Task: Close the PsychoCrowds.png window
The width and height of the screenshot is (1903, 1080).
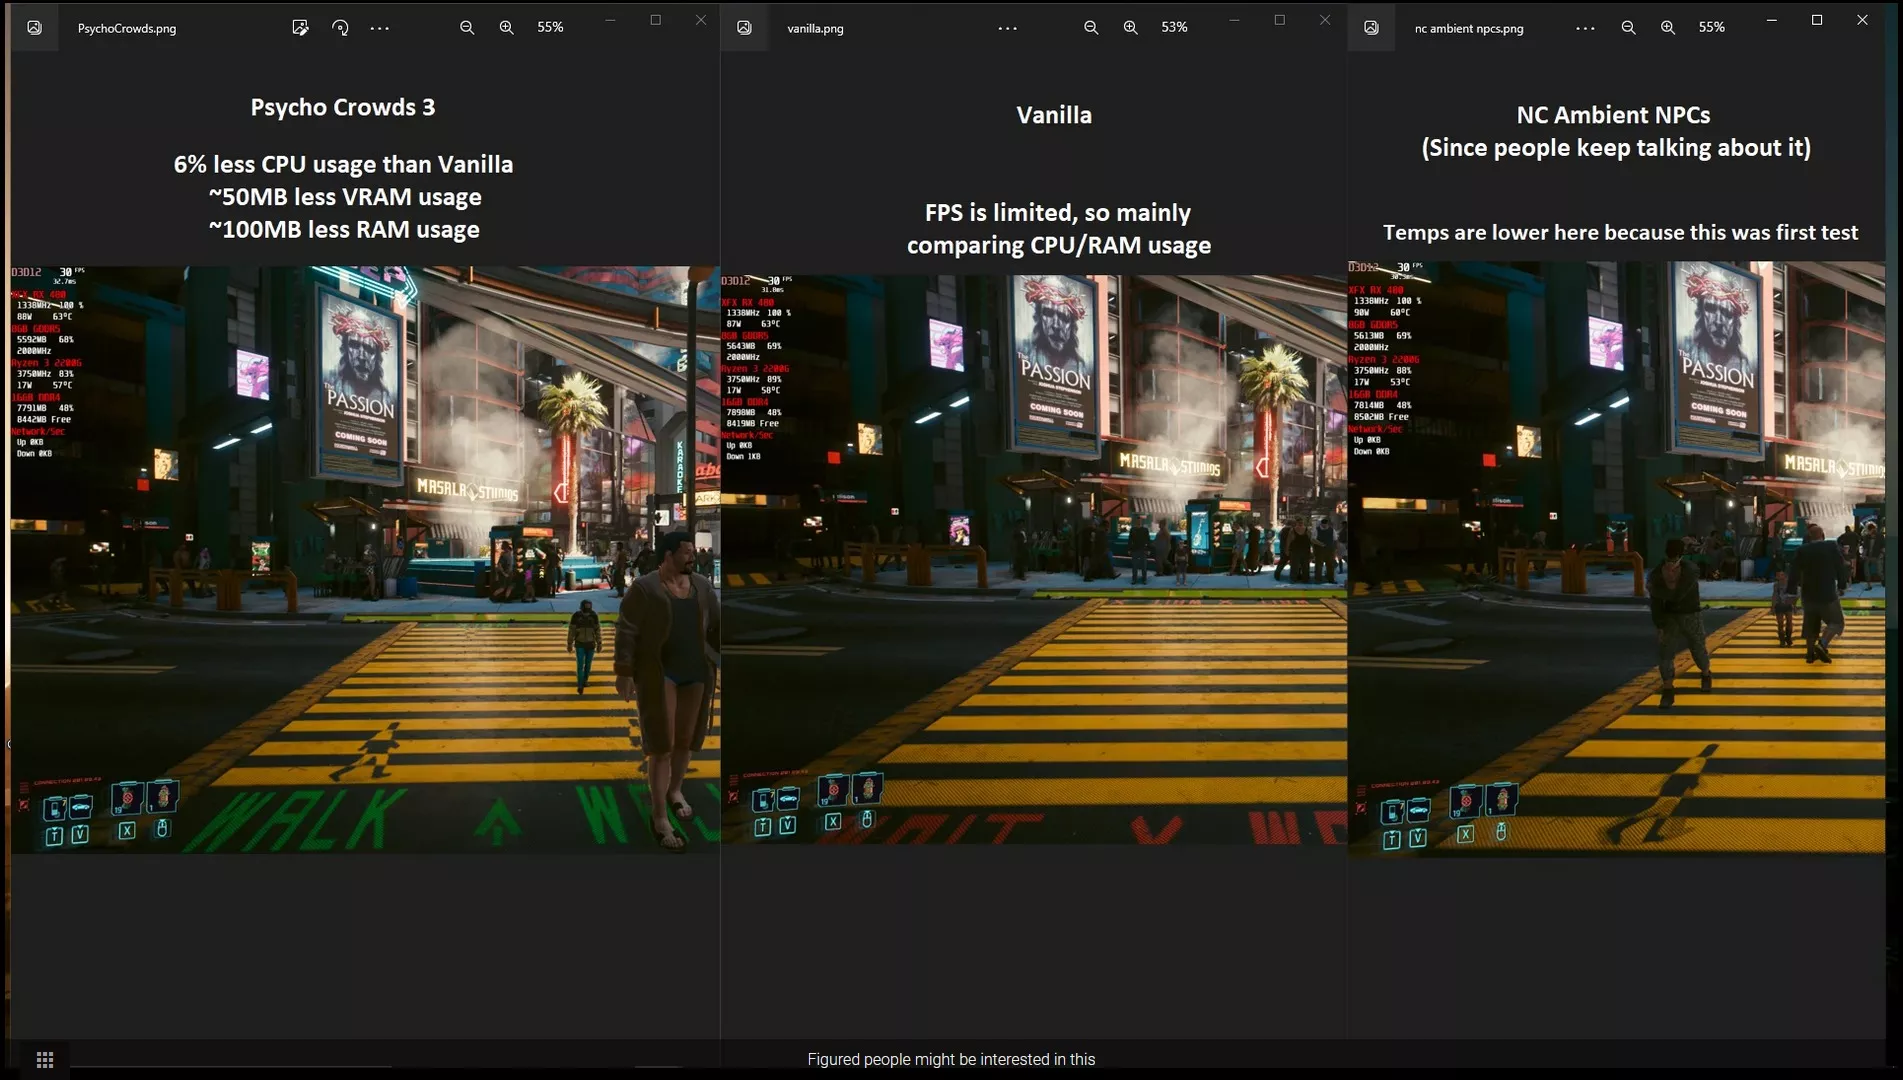Action: pos(701,20)
